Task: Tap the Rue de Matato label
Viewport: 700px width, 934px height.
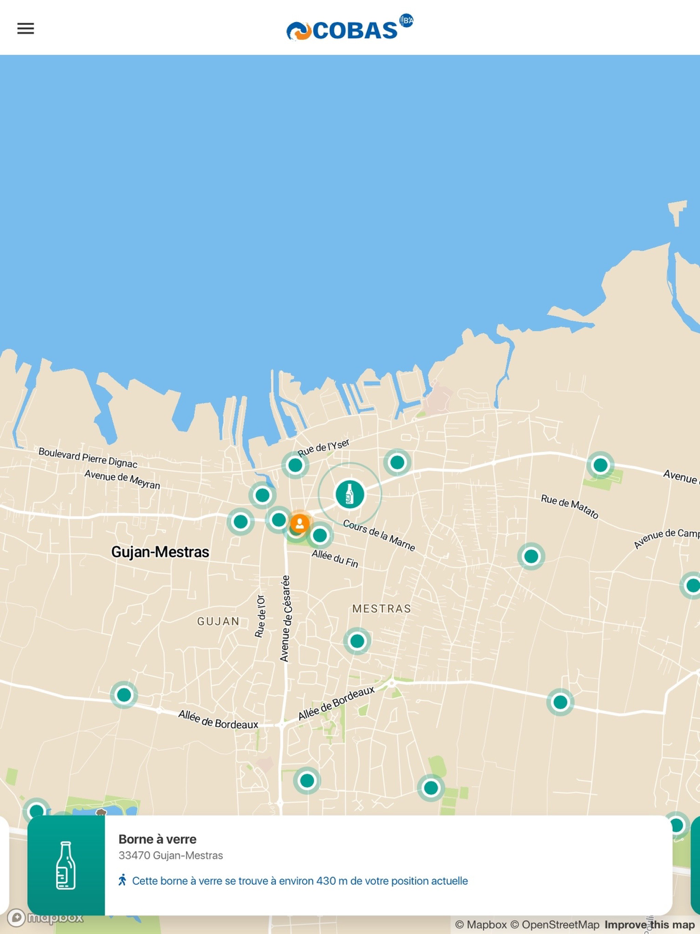Action: pyautogui.click(x=569, y=506)
